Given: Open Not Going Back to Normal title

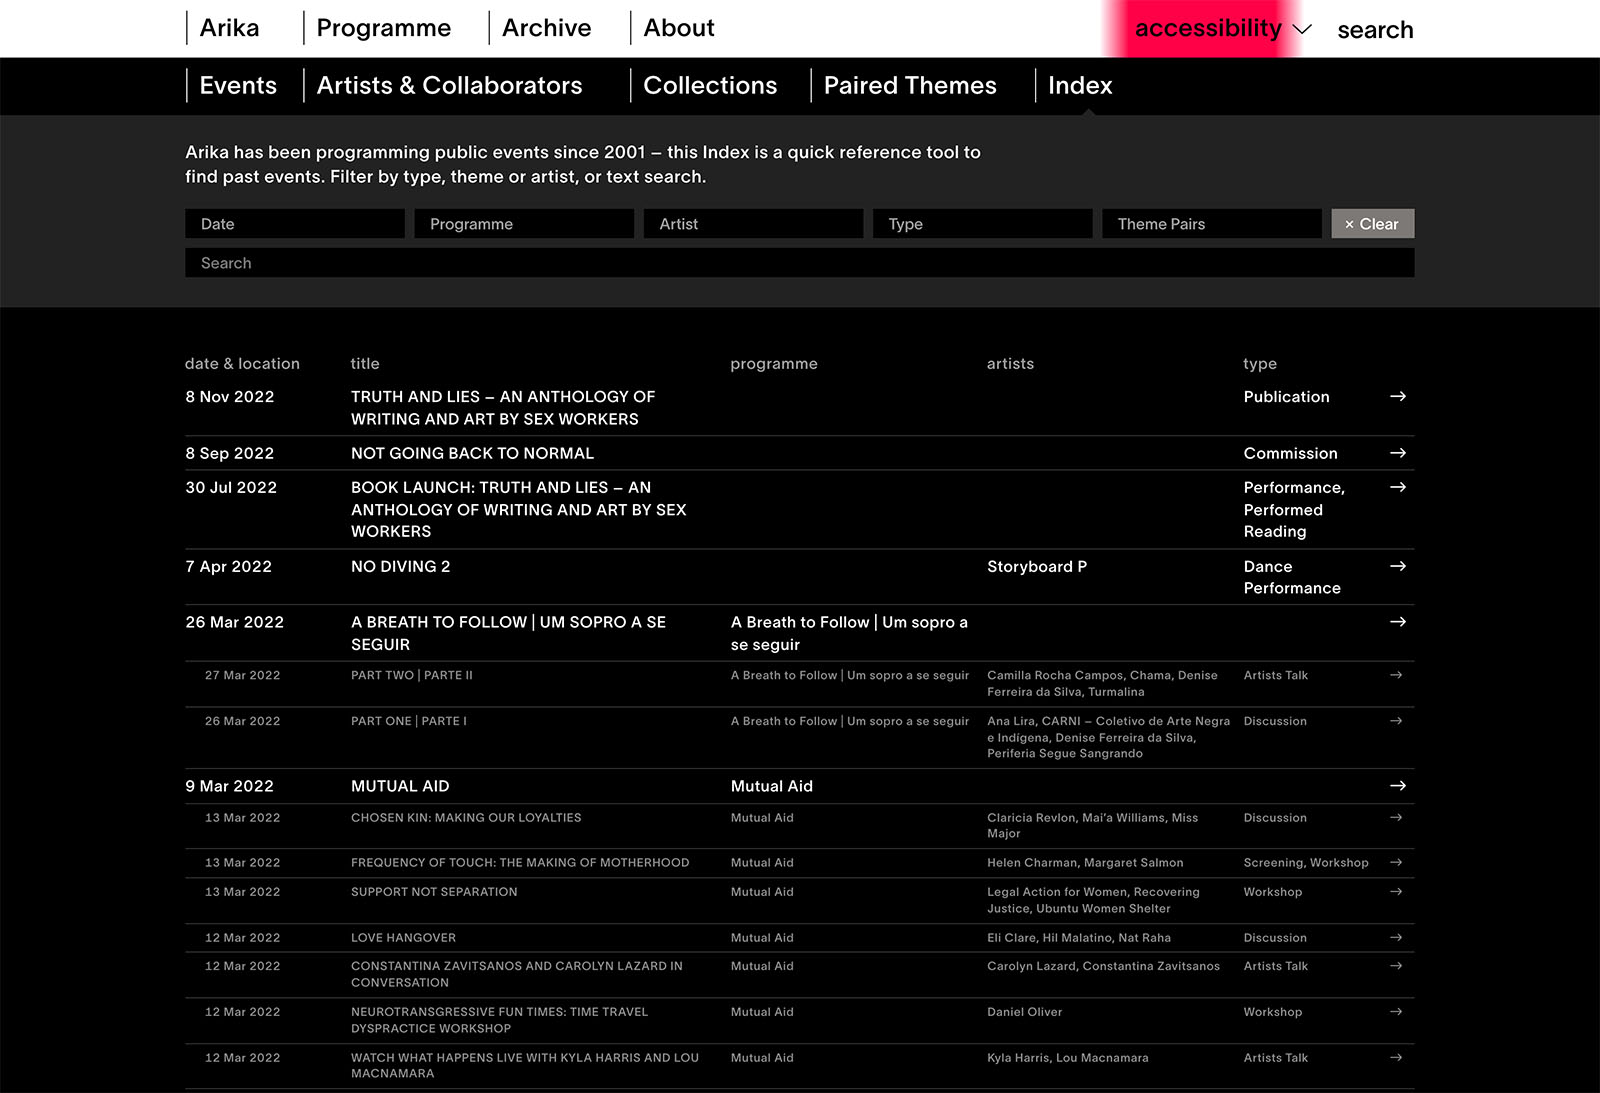Looking at the screenshot, I should tap(472, 453).
